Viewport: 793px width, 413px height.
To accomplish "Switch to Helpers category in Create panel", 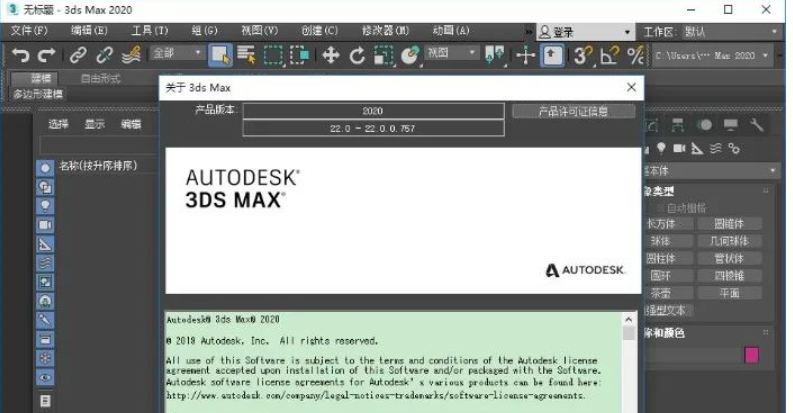I will tap(697, 148).
